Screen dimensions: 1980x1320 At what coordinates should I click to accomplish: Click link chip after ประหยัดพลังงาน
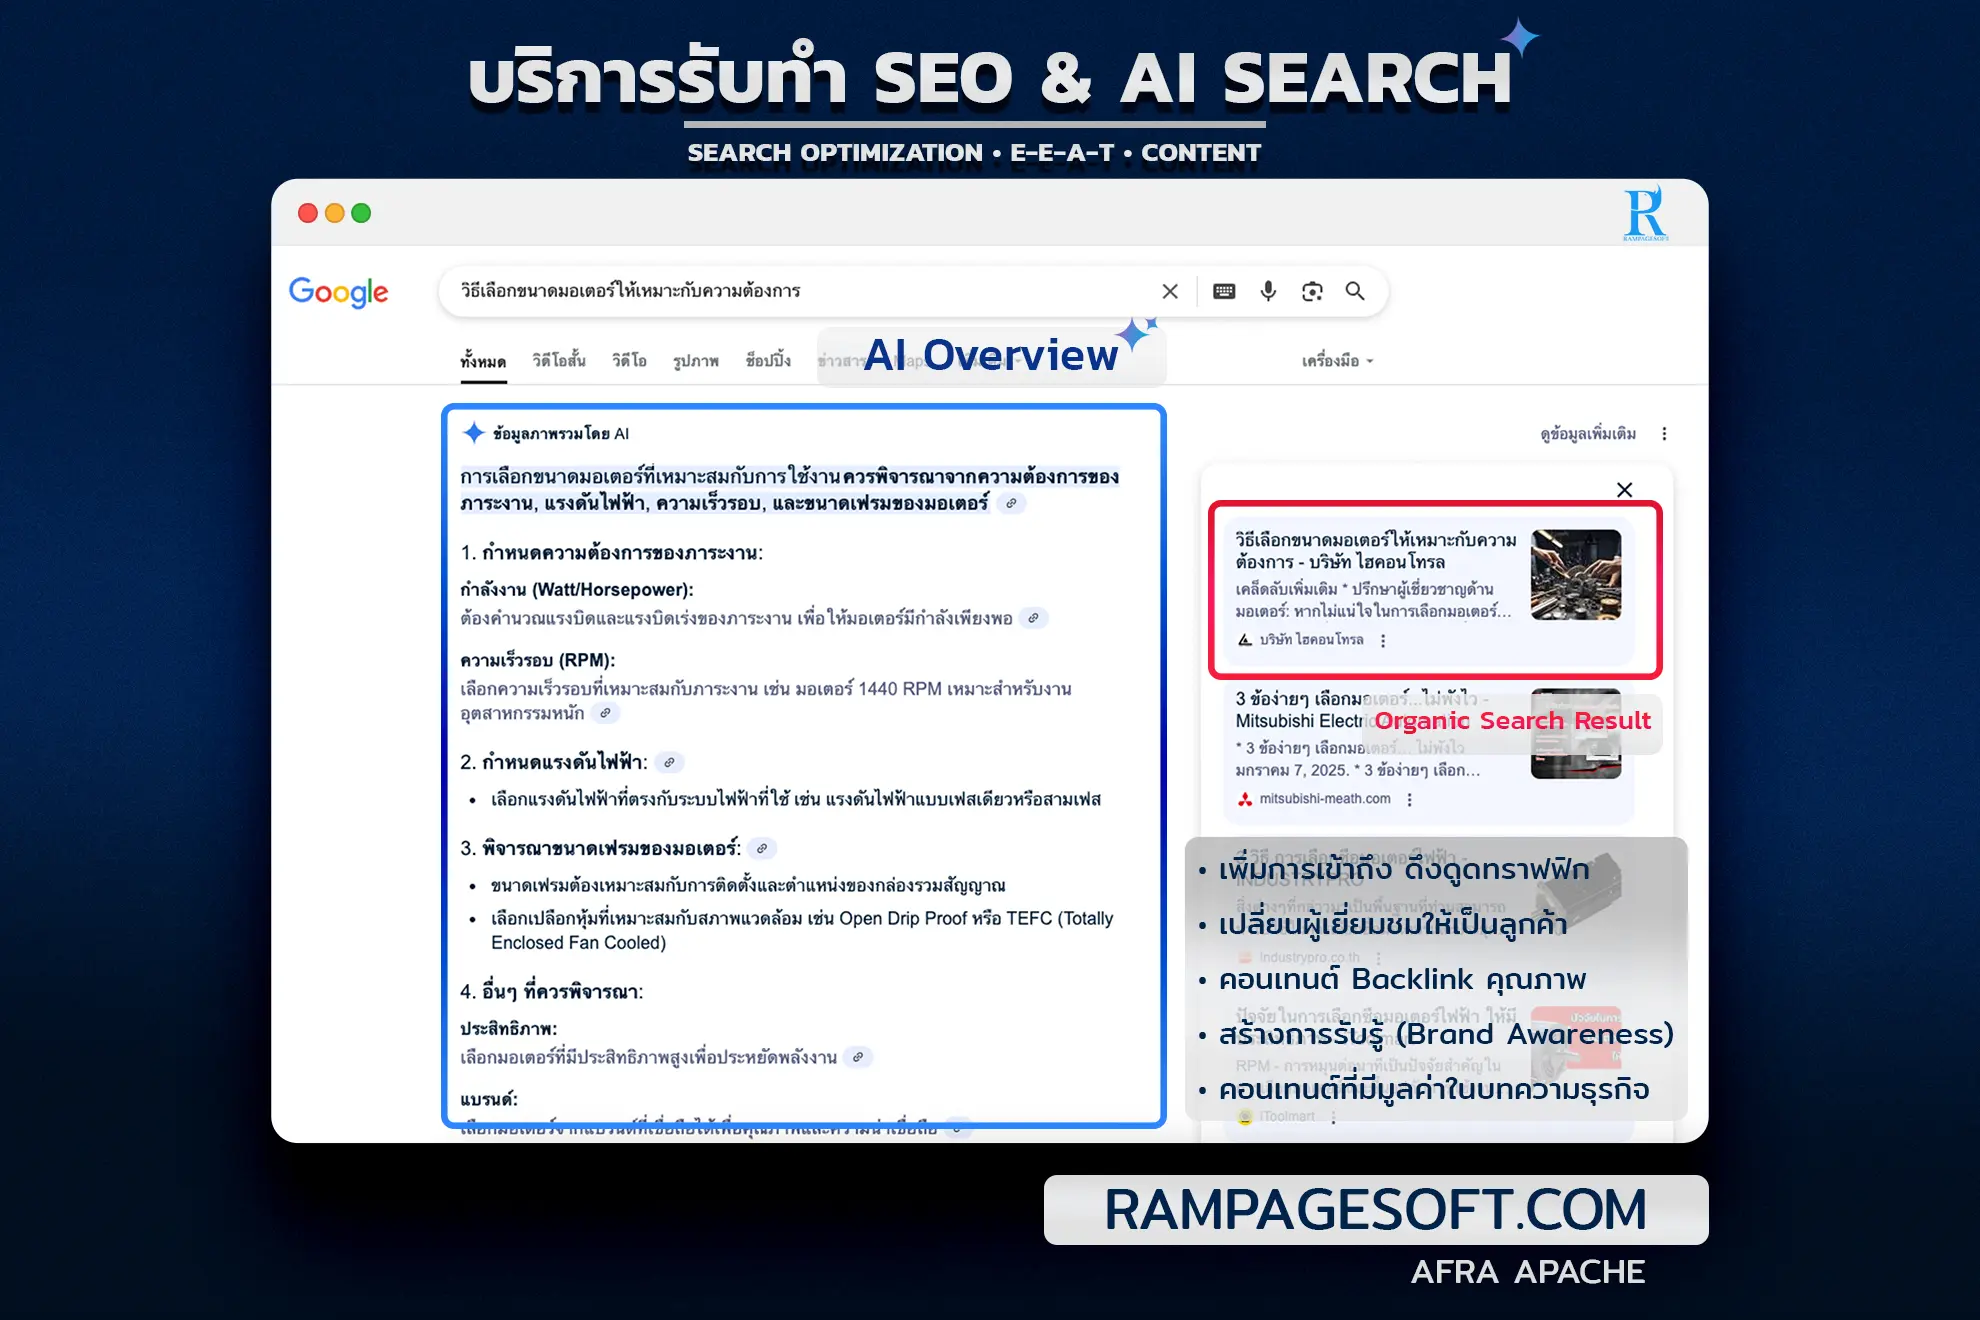tap(858, 1057)
